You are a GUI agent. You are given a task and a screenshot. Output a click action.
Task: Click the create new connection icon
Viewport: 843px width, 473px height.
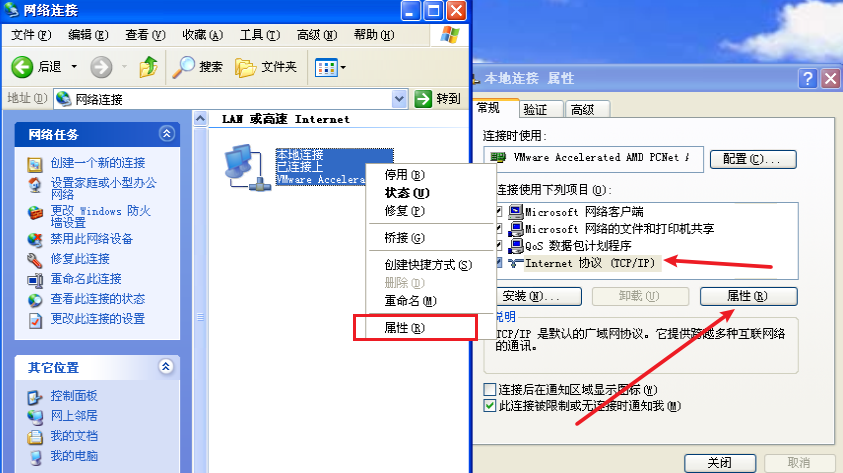coord(35,164)
